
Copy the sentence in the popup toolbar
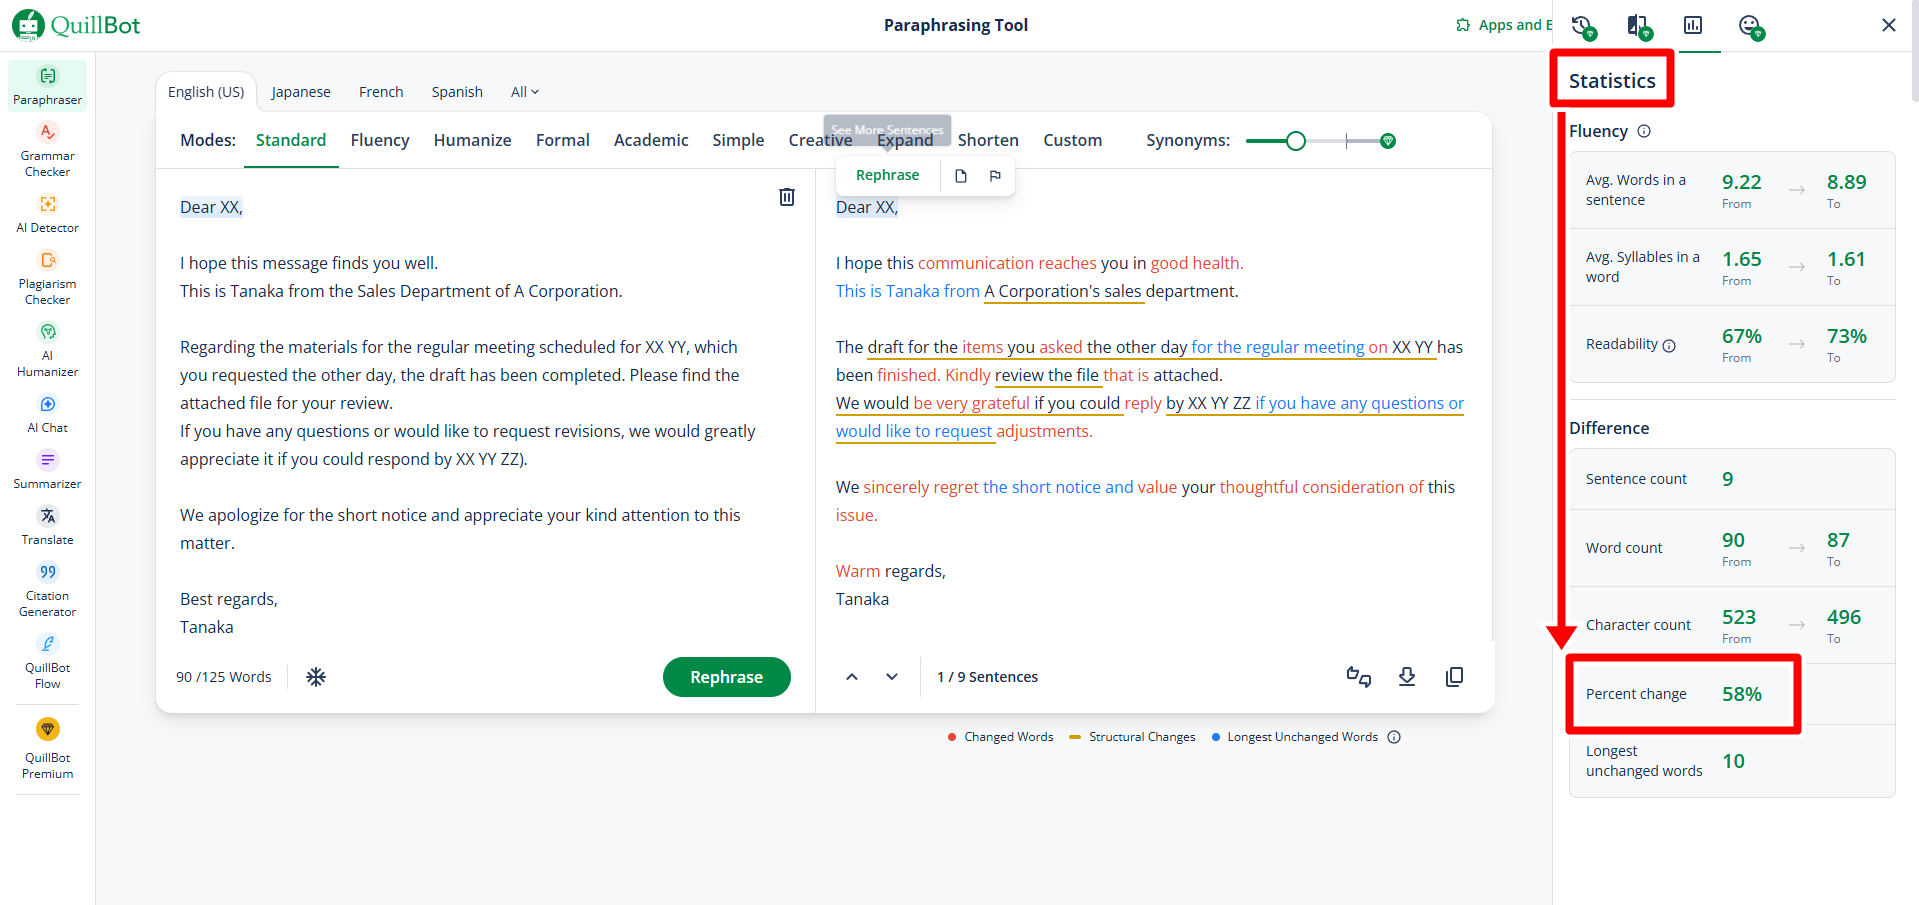pos(961,176)
